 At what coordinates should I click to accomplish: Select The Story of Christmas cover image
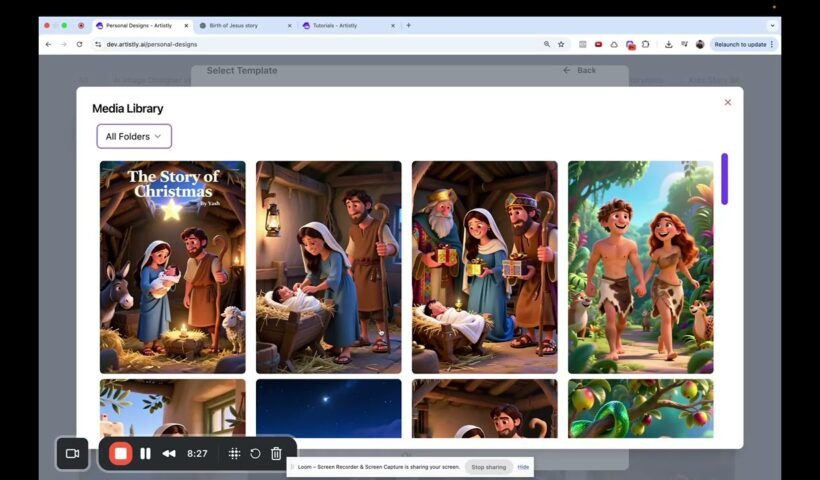click(172, 267)
